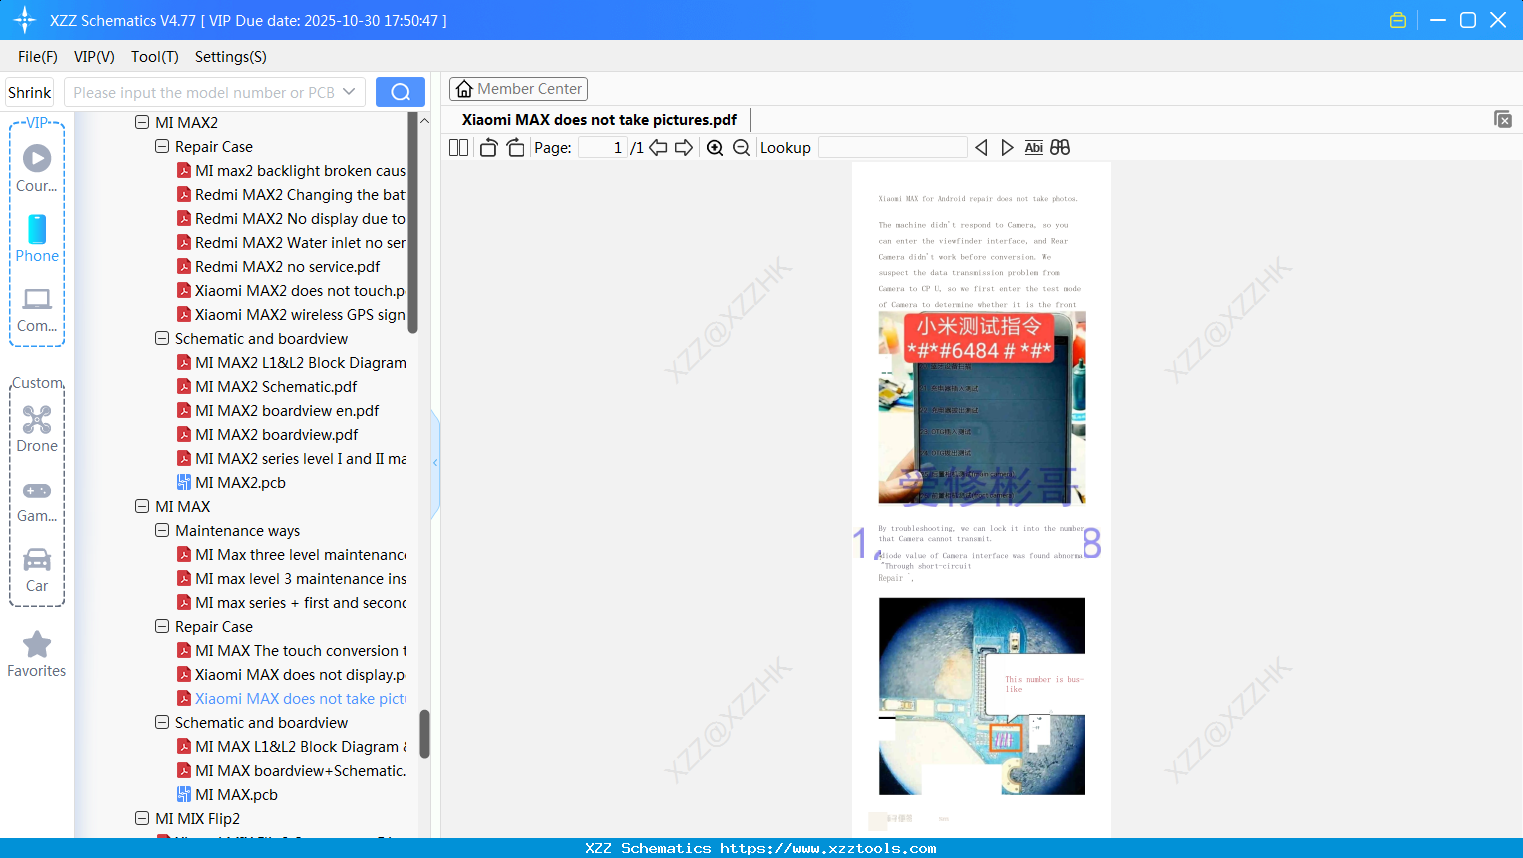The image size is (1523, 858).
Task: Go to the previous PDF page arrow
Action: (x=658, y=148)
